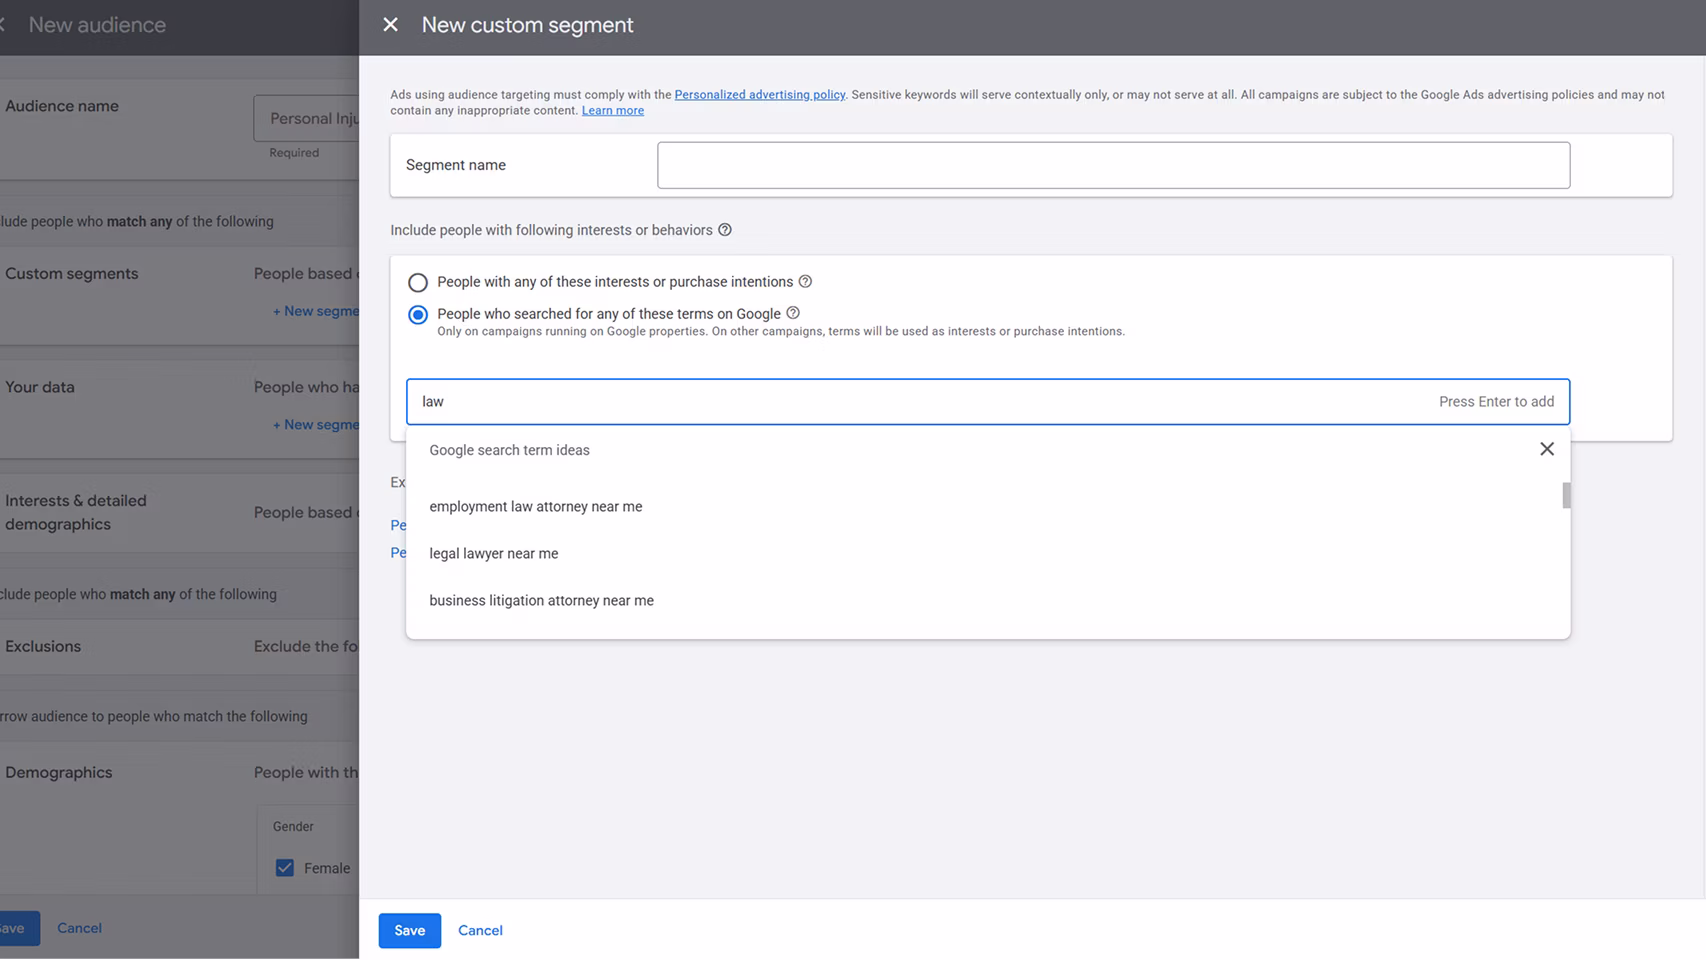The height and width of the screenshot is (960, 1706).
Task: Select people with interests or purchase intentions
Action: click(418, 283)
